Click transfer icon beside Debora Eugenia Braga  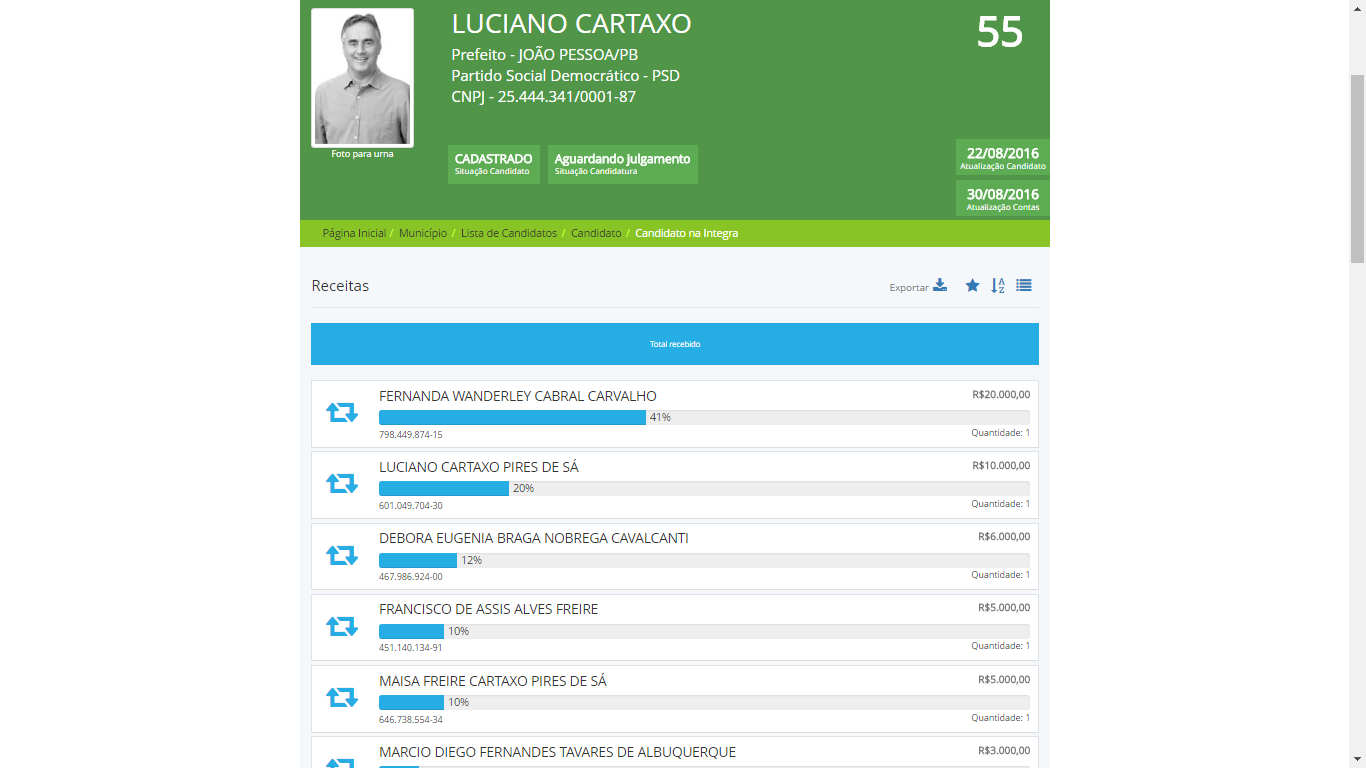point(342,556)
